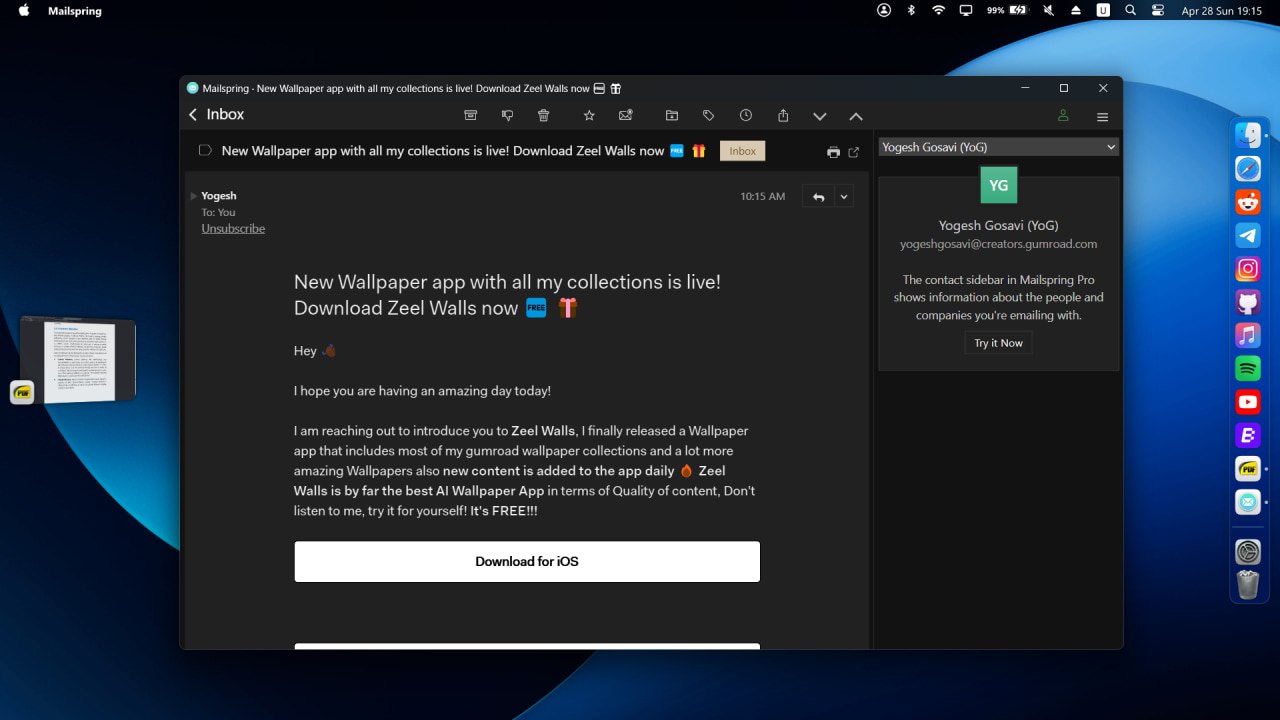Click the Inbox label tag on subject

point(743,151)
